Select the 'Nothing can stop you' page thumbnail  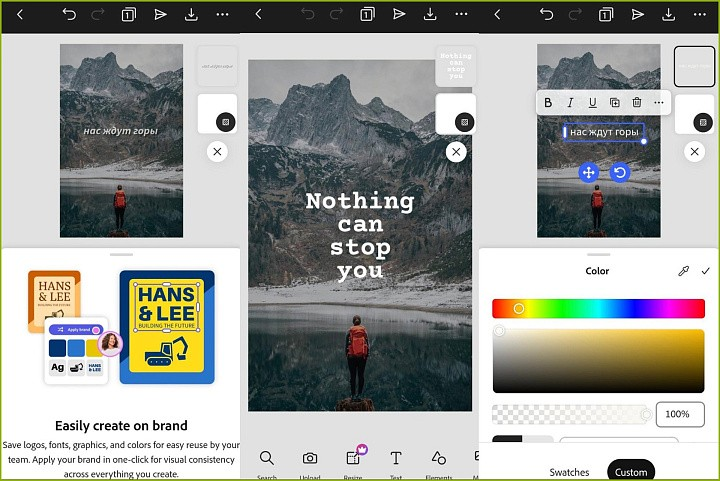[x=456, y=66]
